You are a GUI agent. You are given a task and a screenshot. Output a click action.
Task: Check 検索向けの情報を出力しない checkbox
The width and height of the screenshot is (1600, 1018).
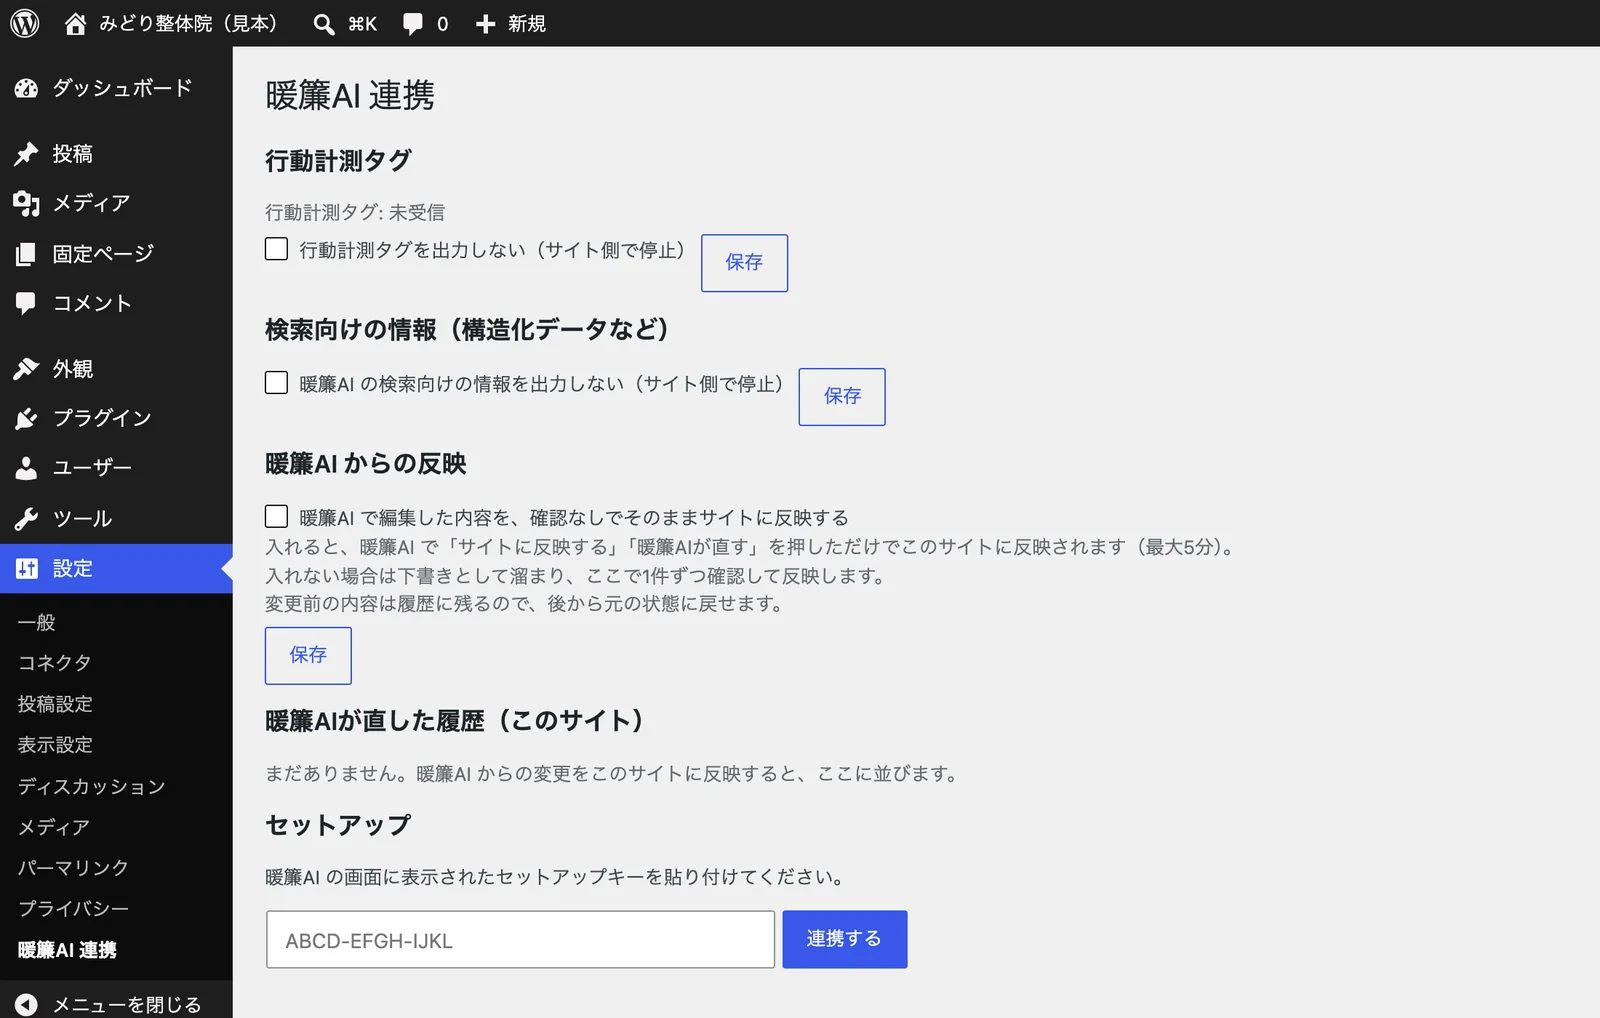(277, 383)
